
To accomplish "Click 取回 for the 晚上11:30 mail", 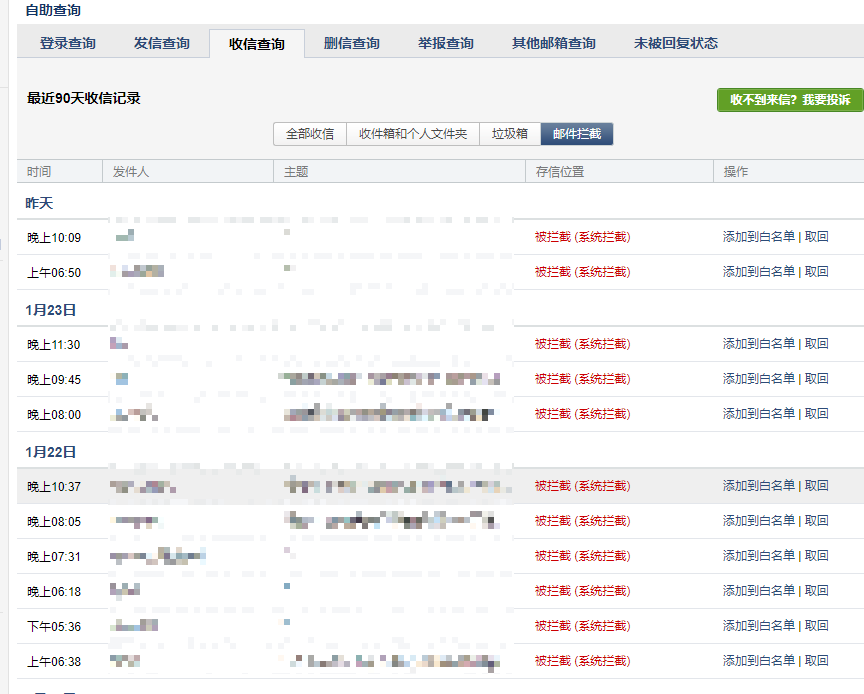I will (x=817, y=344).
